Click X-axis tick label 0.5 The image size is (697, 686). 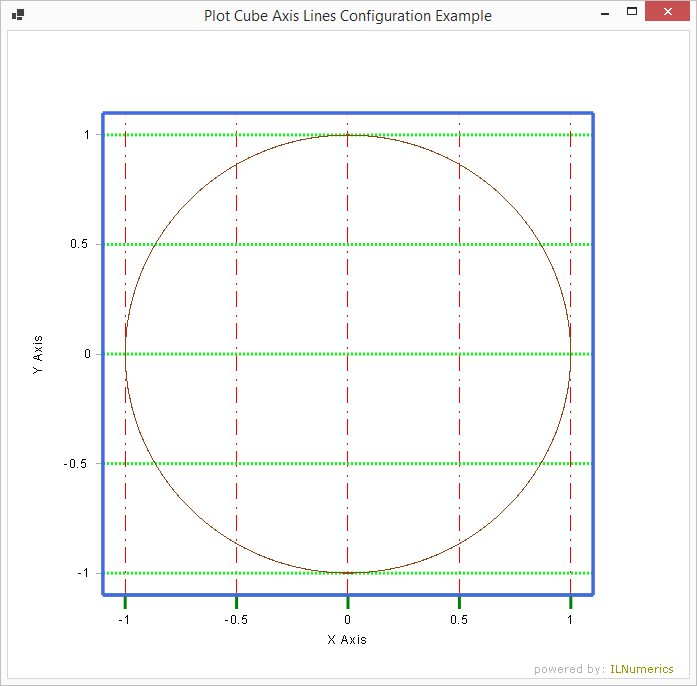tap(459, 620)
